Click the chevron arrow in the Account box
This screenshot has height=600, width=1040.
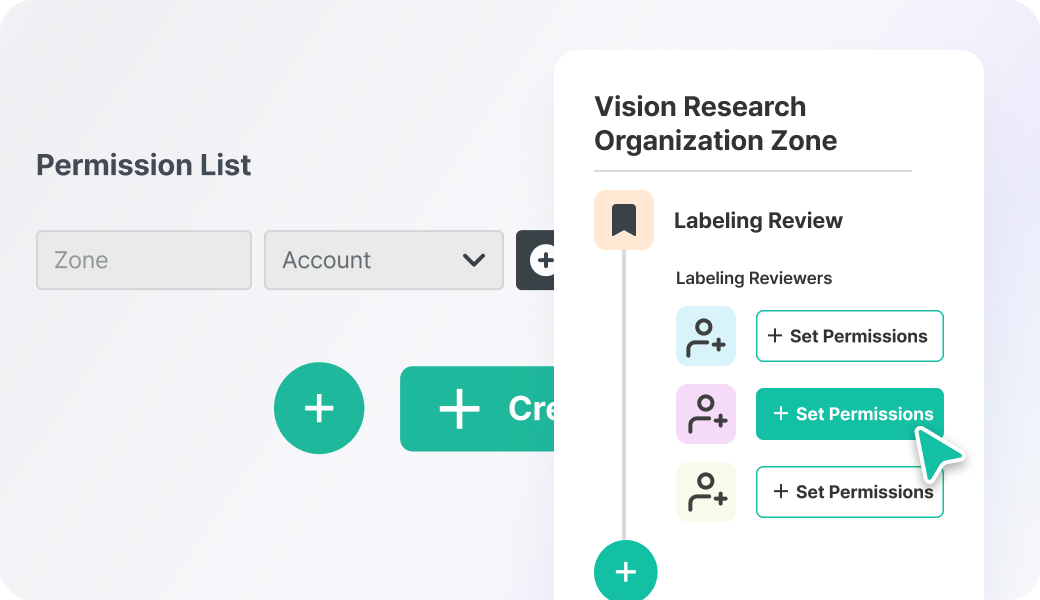[x=474, y=261]
